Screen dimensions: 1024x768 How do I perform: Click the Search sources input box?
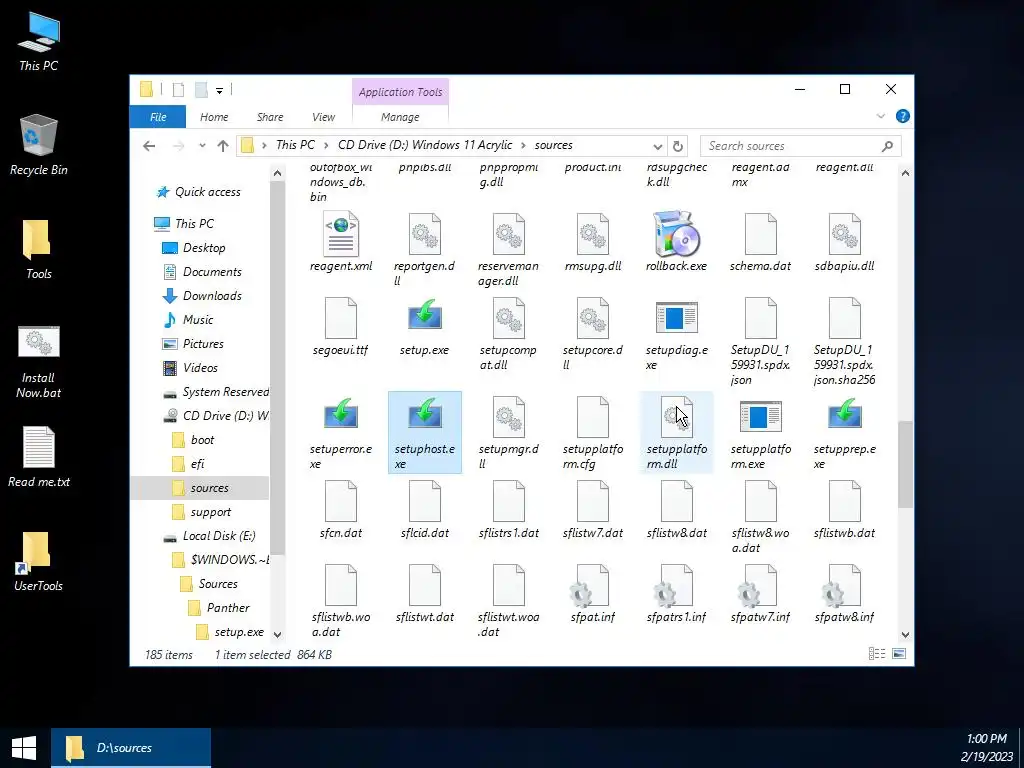click(x=794, y=146)
